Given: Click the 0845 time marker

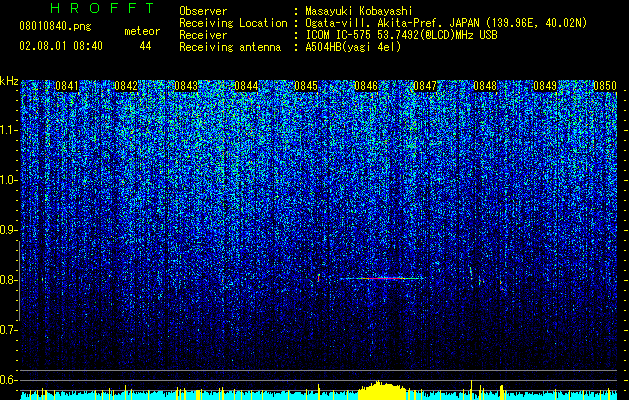Looking at the screenshot, I should [x=306, y=86].
